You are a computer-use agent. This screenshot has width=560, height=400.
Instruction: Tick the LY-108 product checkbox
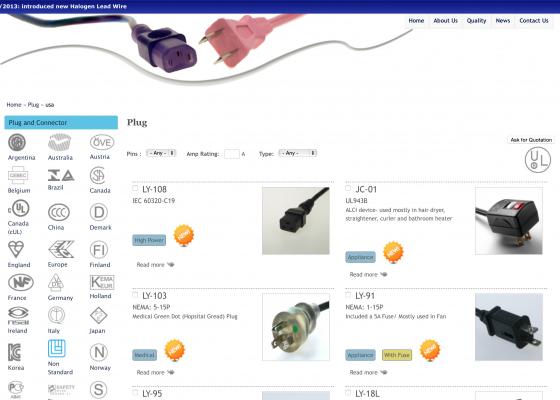[x=135, y=188]
